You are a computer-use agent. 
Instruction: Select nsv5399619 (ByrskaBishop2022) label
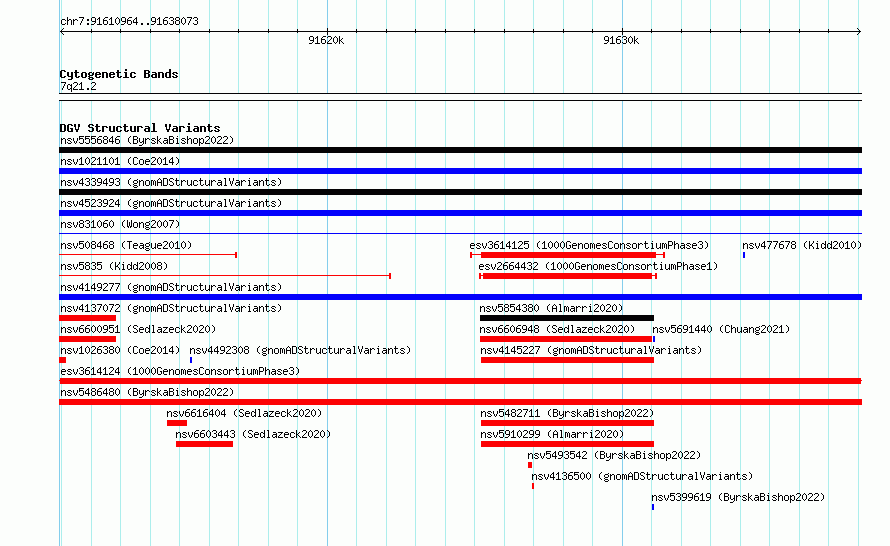[738, 497]
